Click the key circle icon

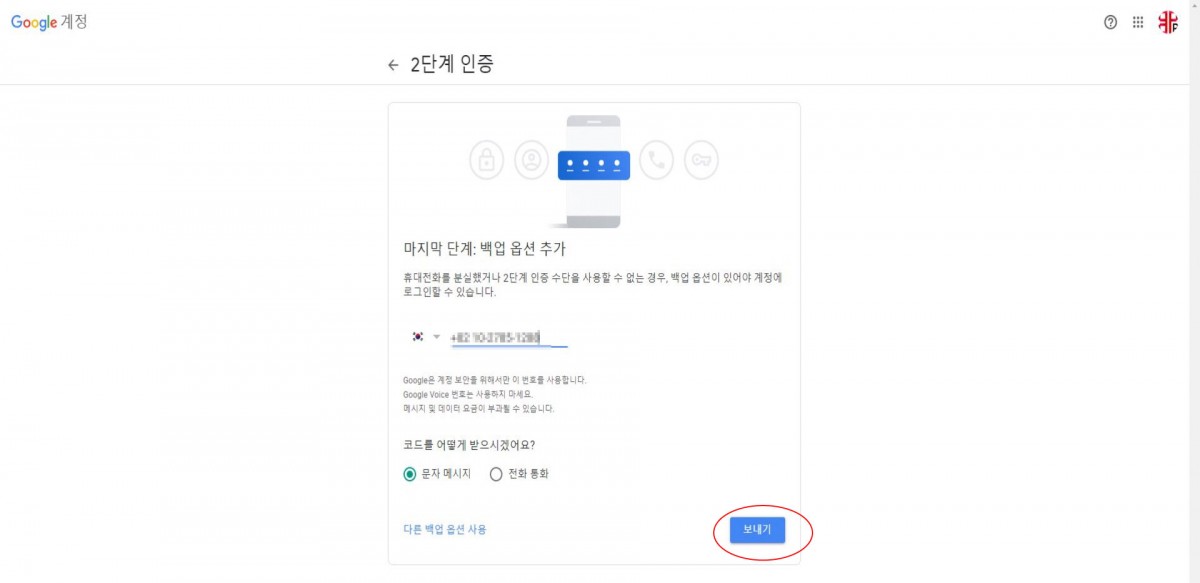[701, 160]
